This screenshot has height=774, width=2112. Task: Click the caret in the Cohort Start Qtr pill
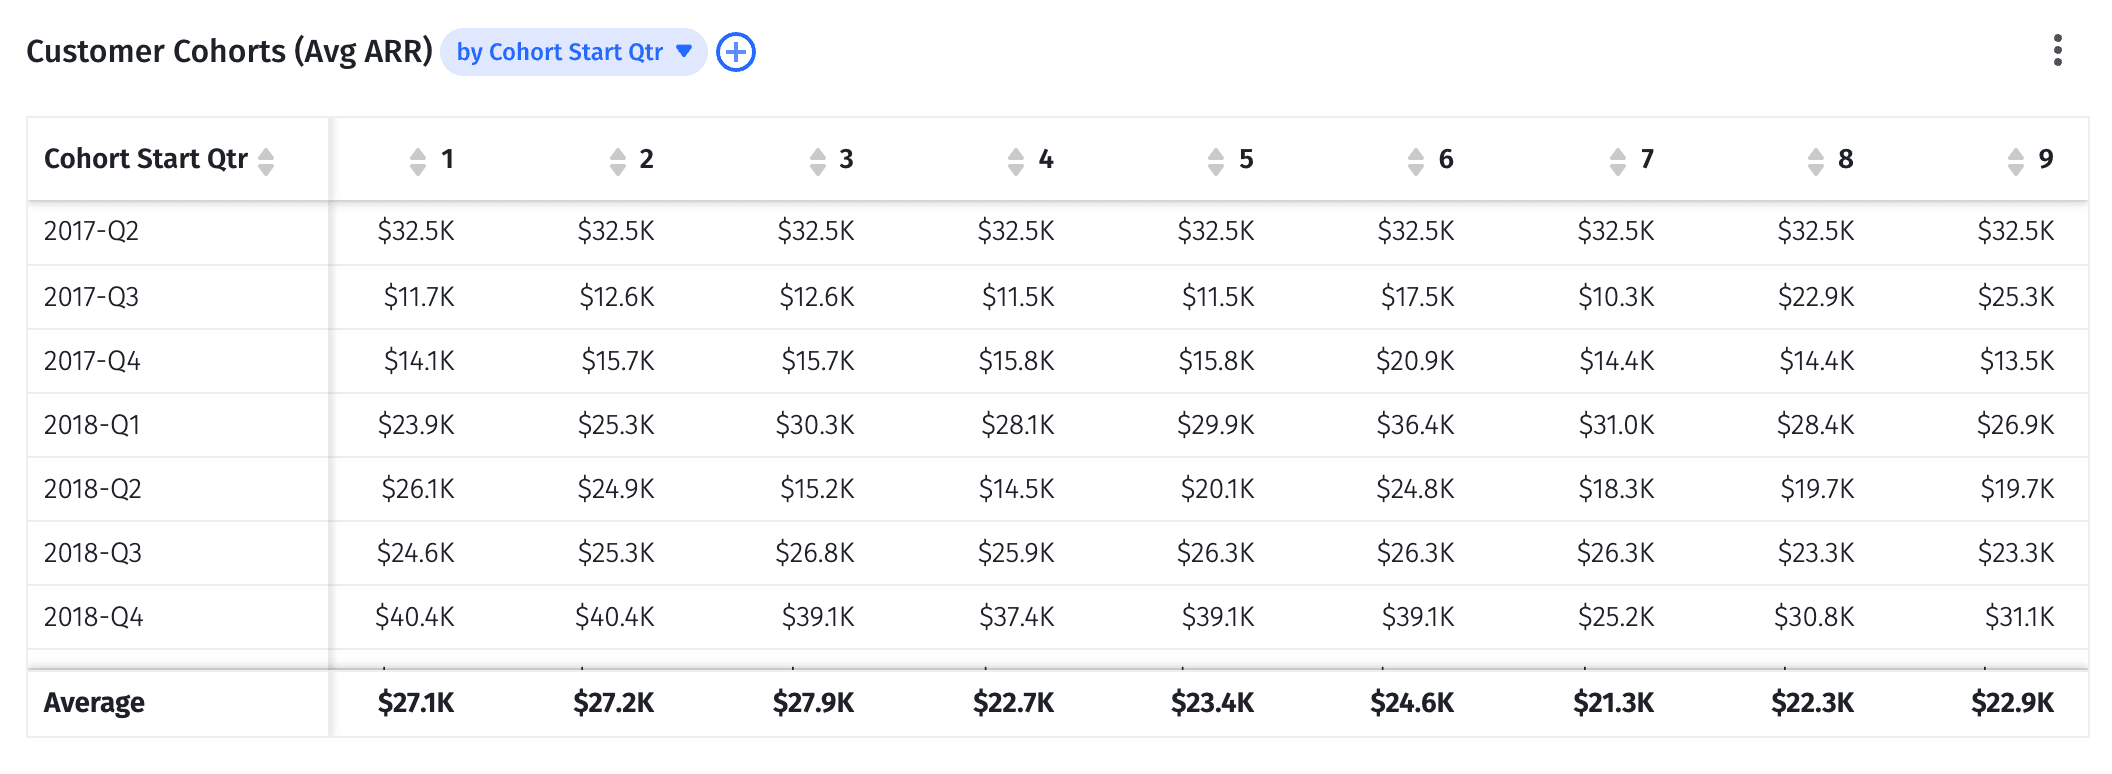[x=684, y=52]
